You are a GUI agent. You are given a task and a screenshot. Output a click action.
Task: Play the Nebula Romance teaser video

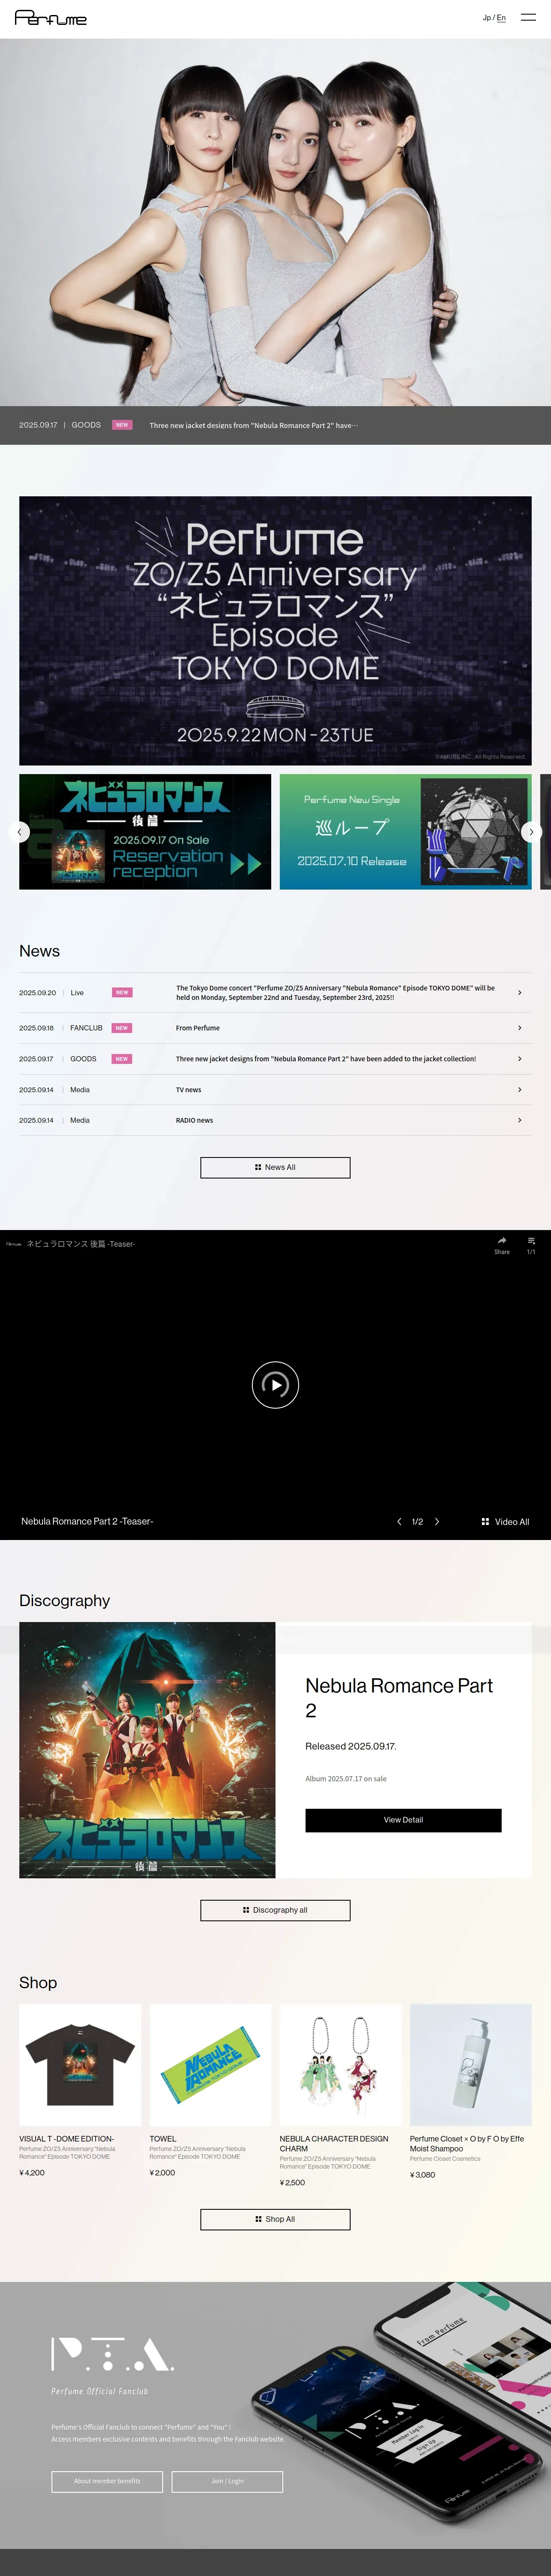coord(275,1385)
